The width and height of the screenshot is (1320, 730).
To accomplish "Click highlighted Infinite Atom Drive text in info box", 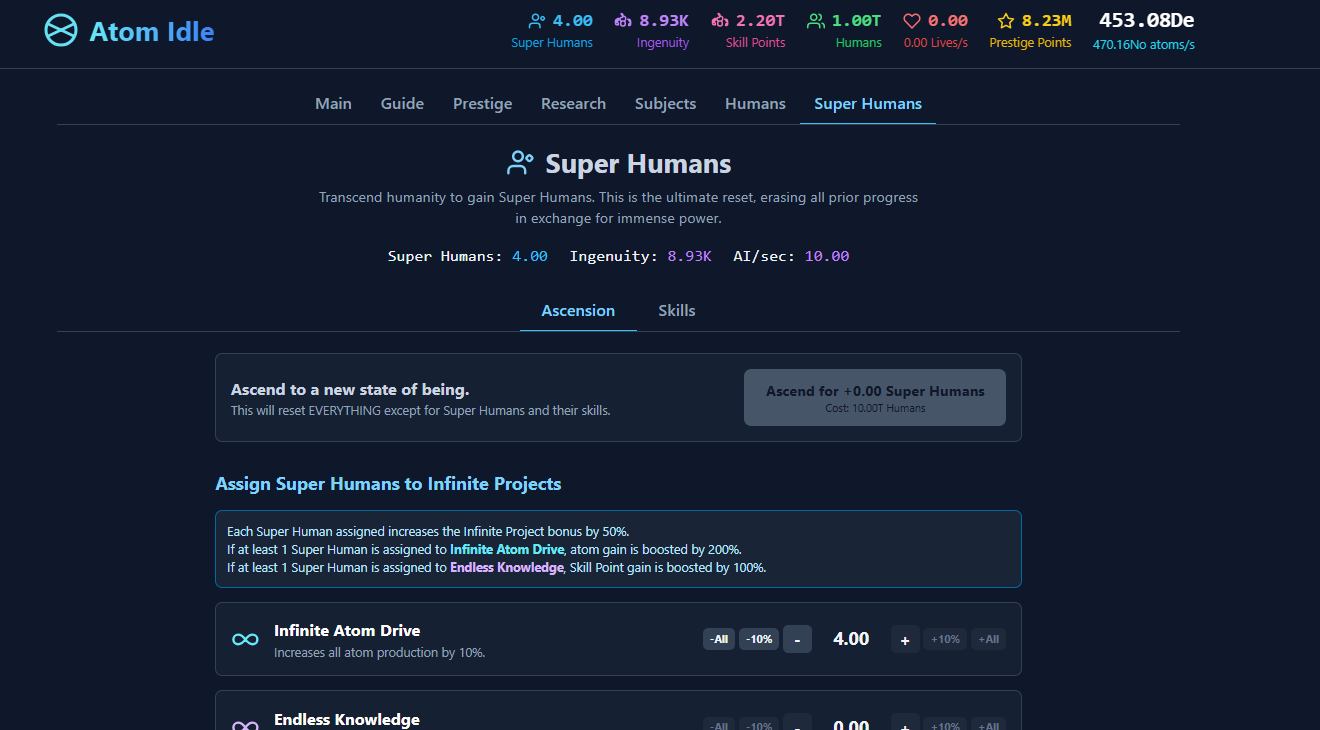I will click(507, 549).
